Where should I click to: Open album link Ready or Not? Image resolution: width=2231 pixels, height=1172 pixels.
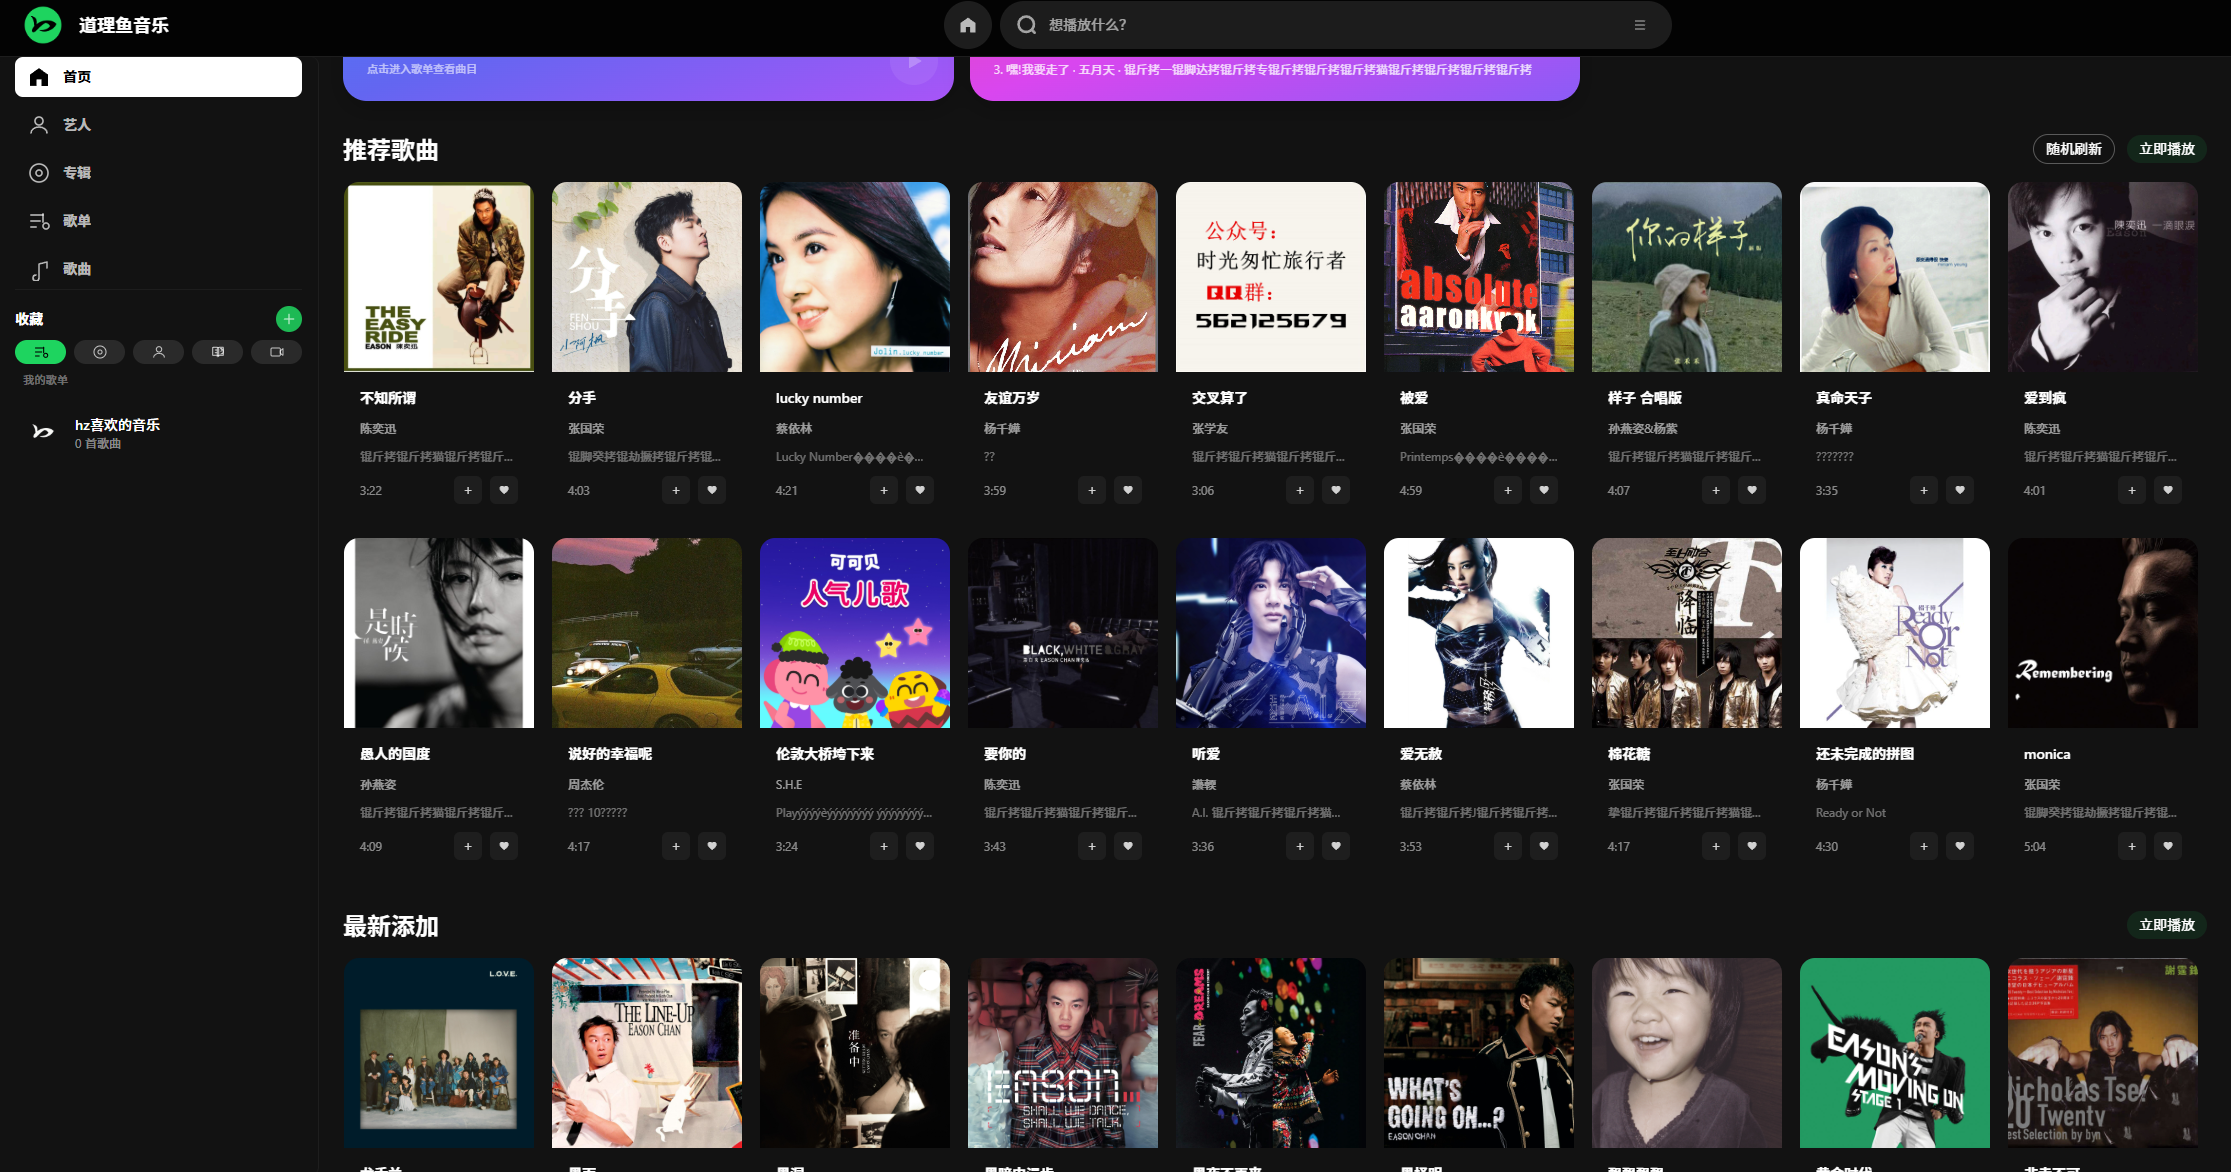point(1851,812)
